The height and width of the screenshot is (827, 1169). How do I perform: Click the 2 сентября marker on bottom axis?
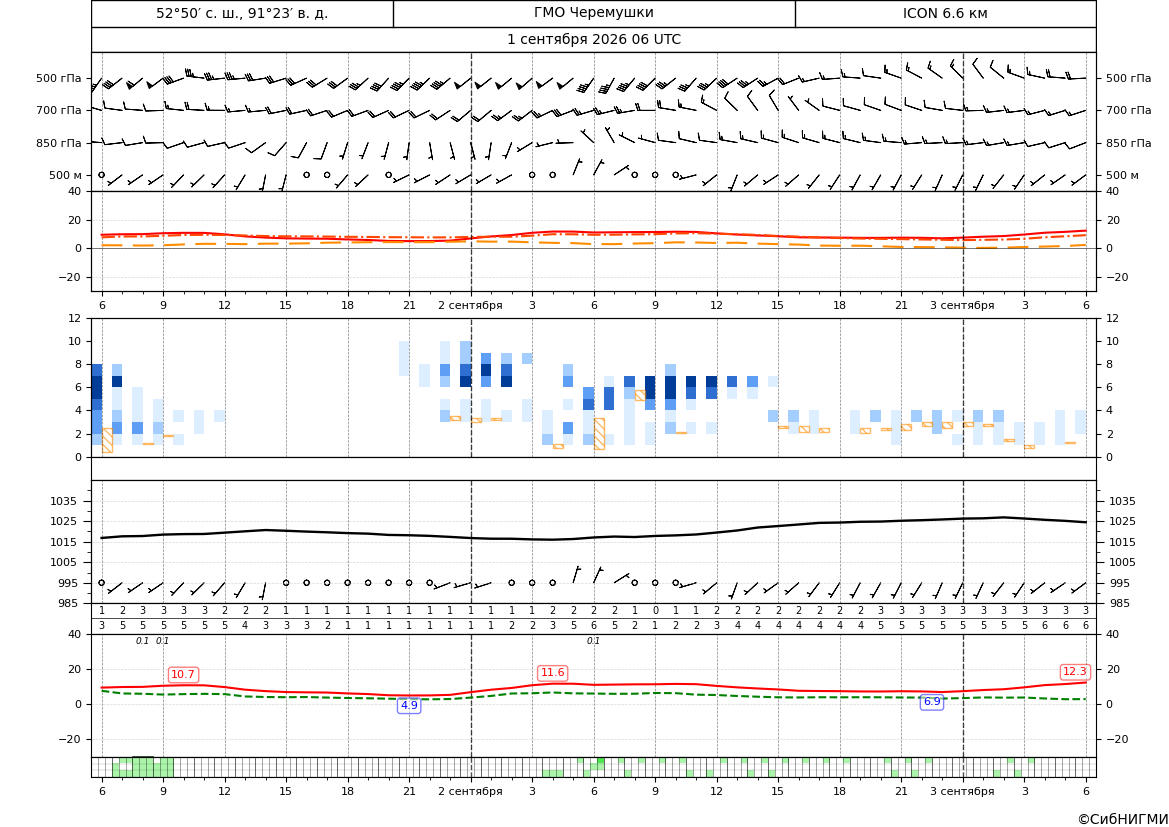[470, 791]
